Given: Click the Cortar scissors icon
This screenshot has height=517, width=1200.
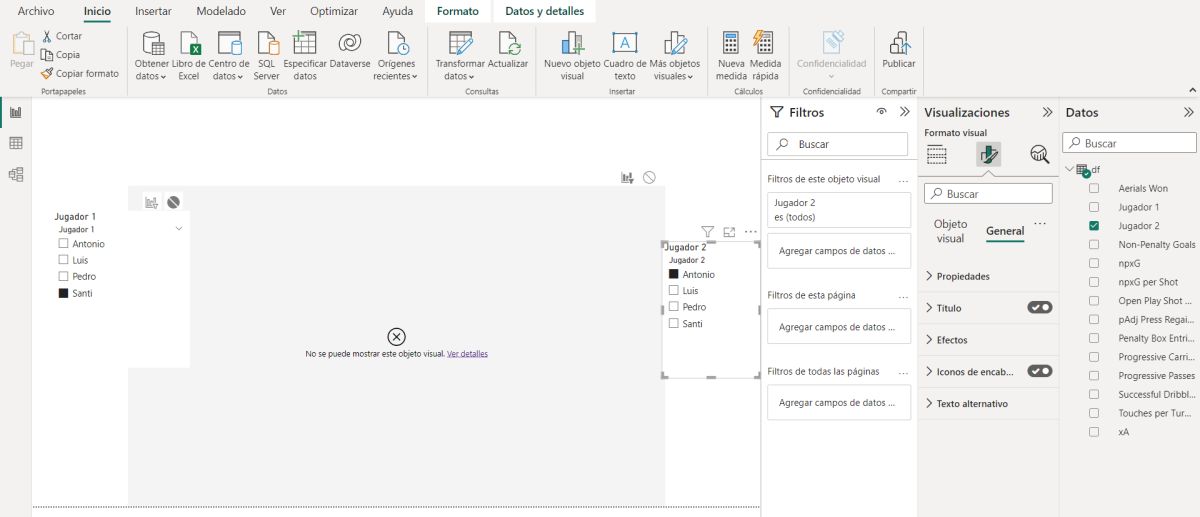Looking at the screenshot, I should (47, 36).
